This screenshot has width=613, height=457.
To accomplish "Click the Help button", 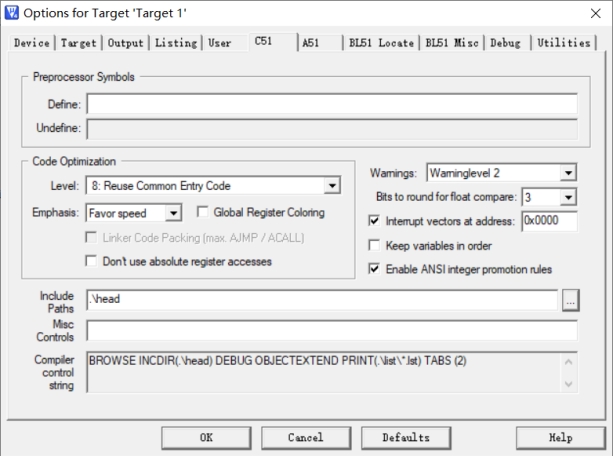I will (x=560, y=438).
